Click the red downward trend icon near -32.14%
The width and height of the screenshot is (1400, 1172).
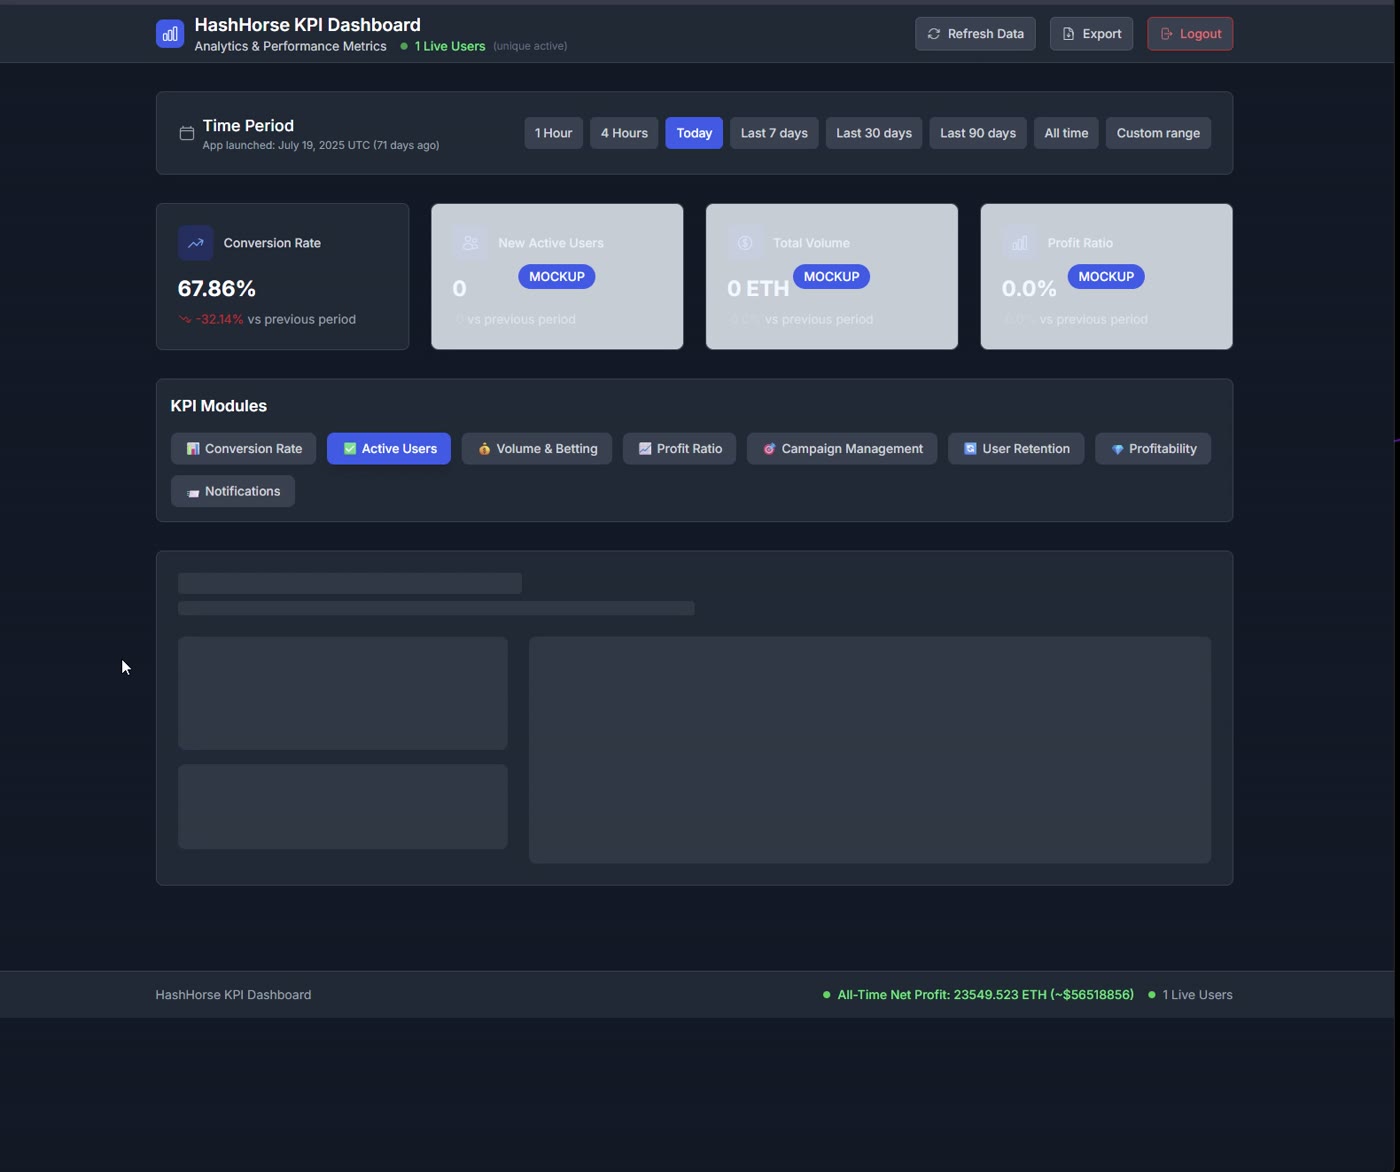[185, 320]
